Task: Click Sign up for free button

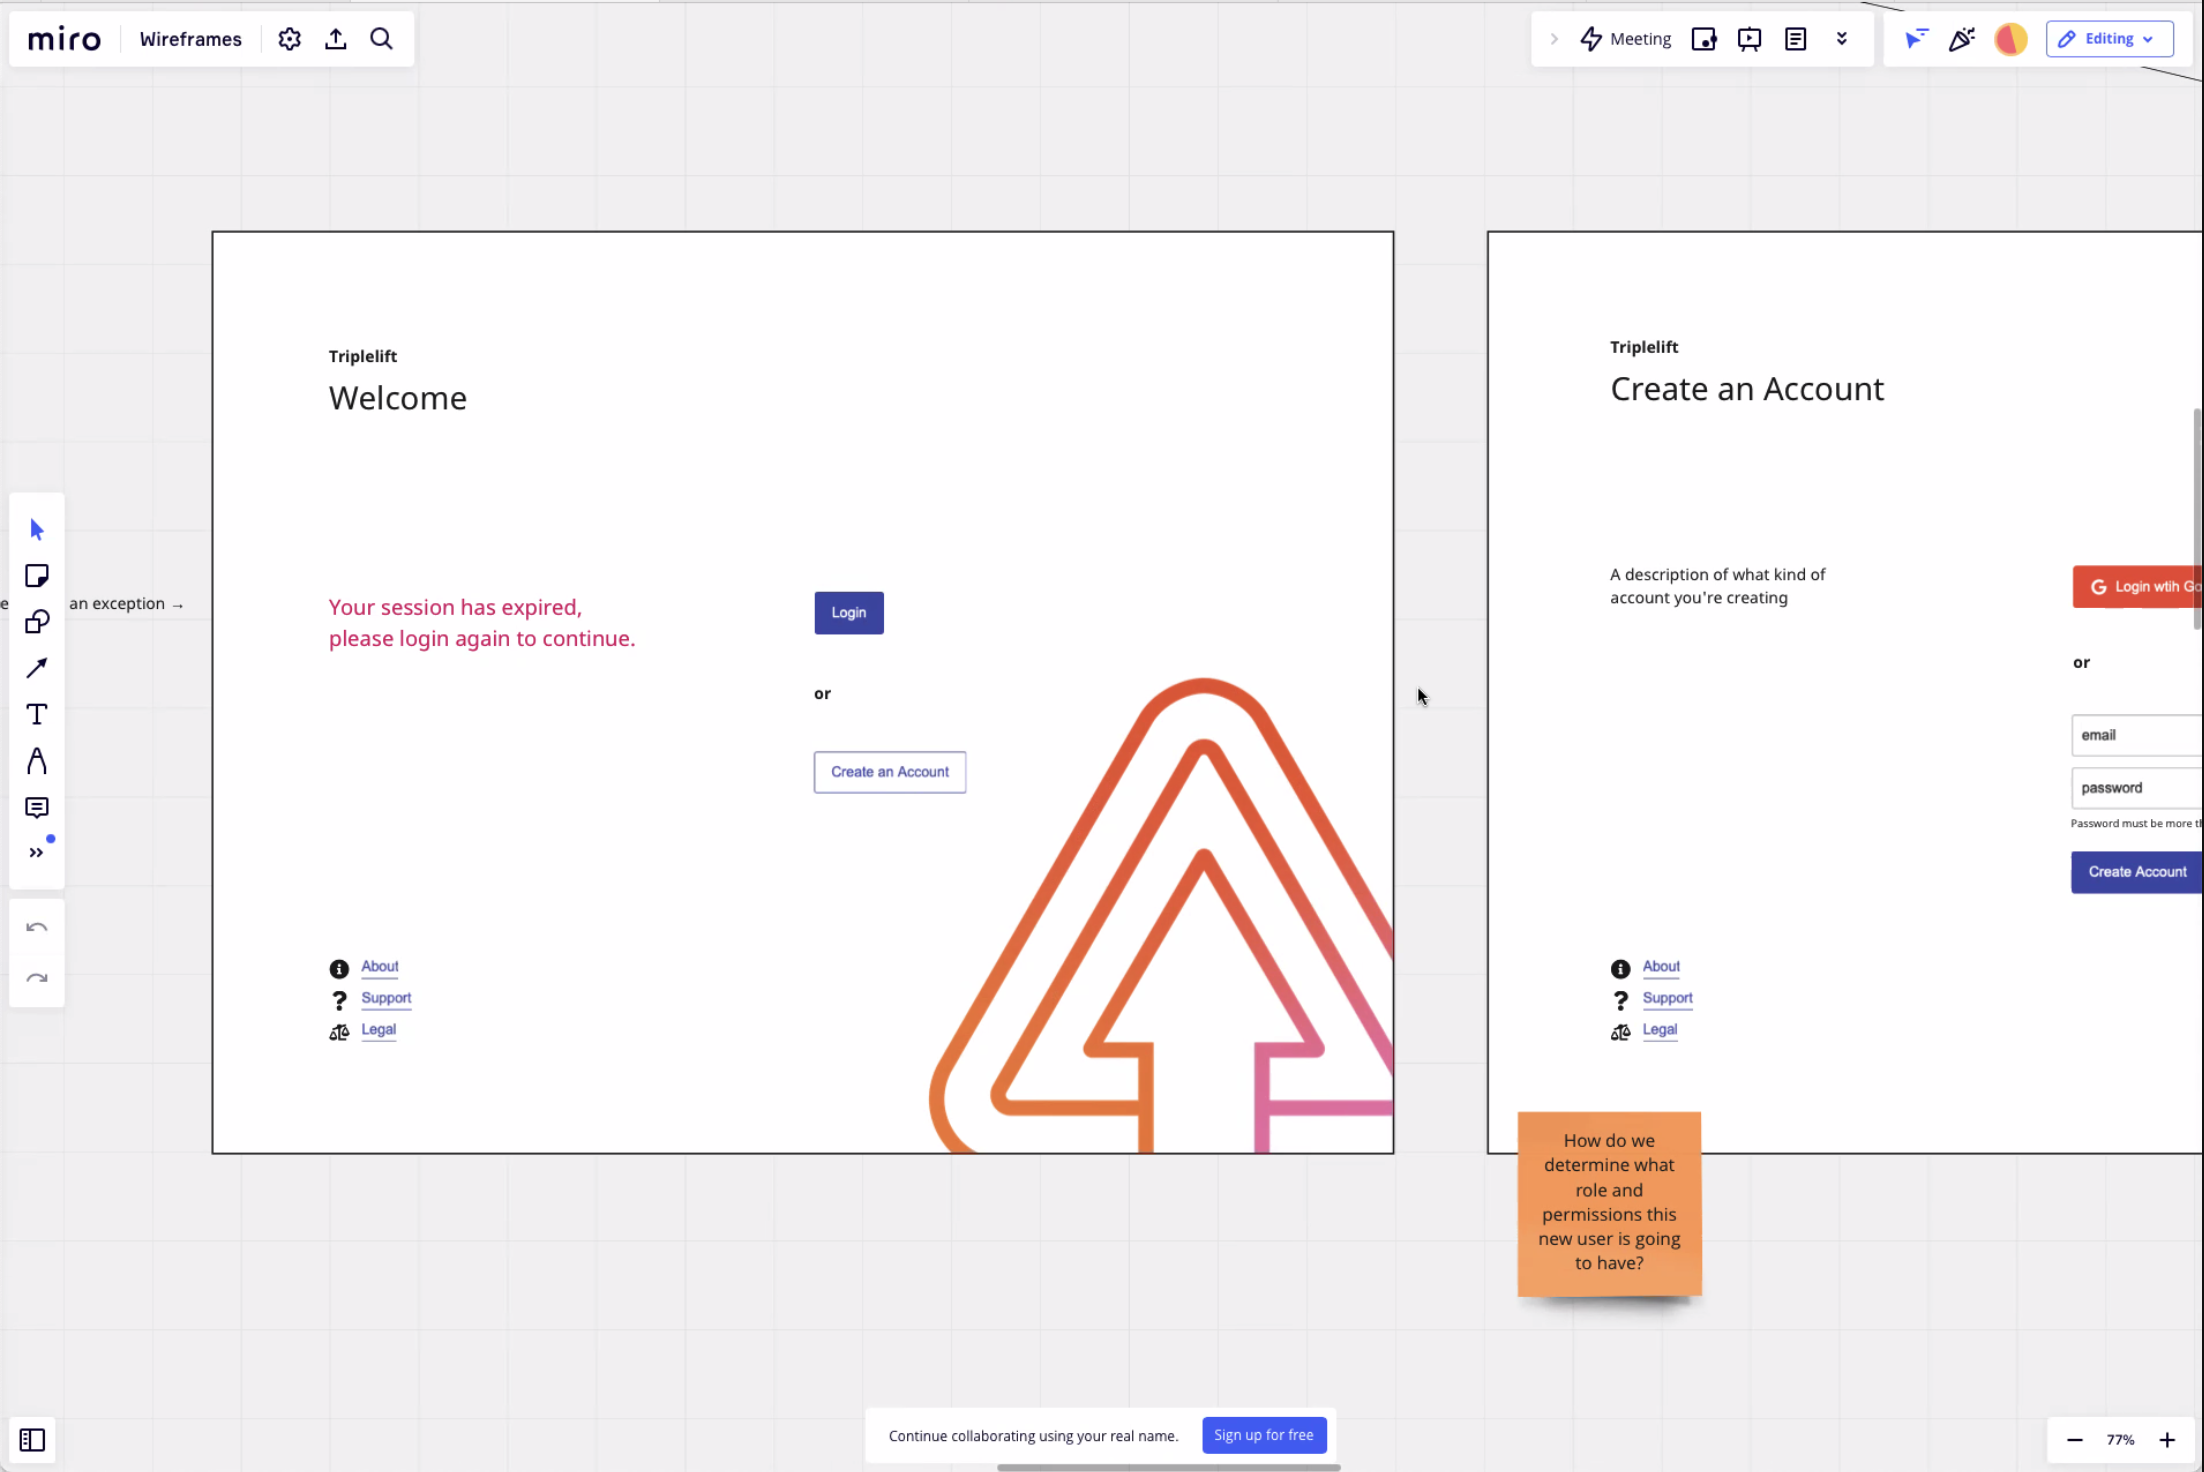Action: (x=1263, y=1435)
